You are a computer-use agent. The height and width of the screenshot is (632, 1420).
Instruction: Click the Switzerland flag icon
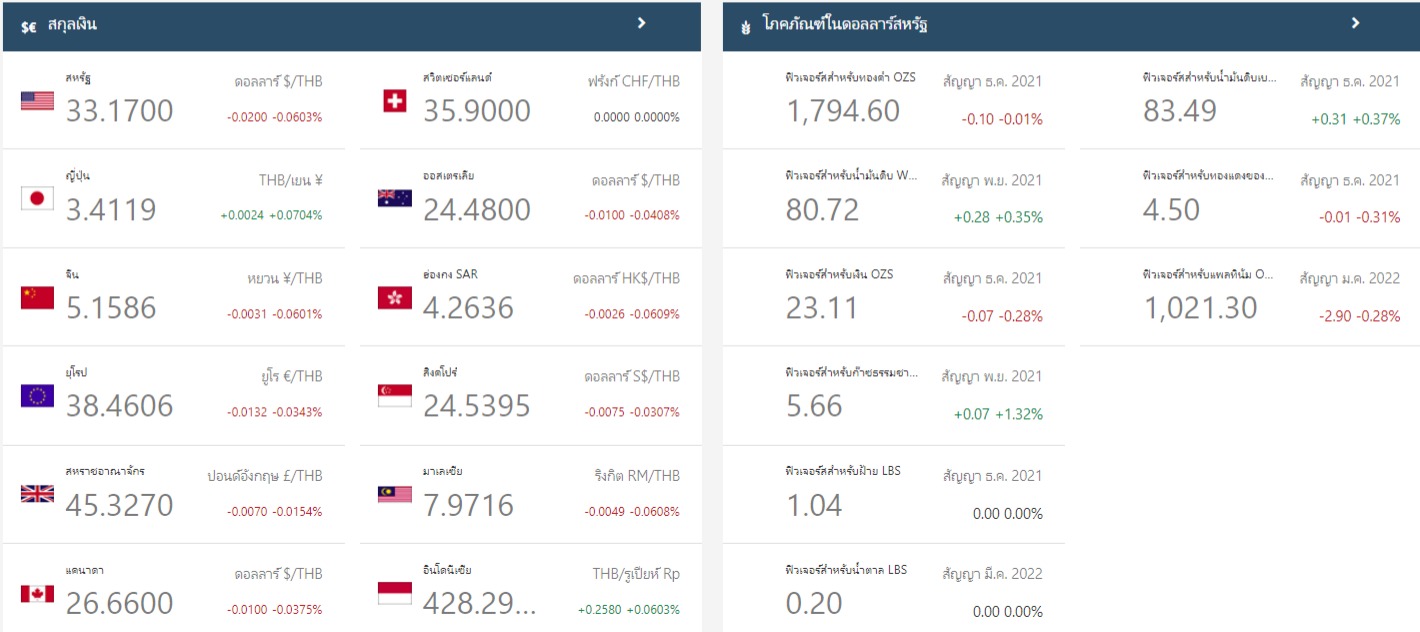[395, 100]
